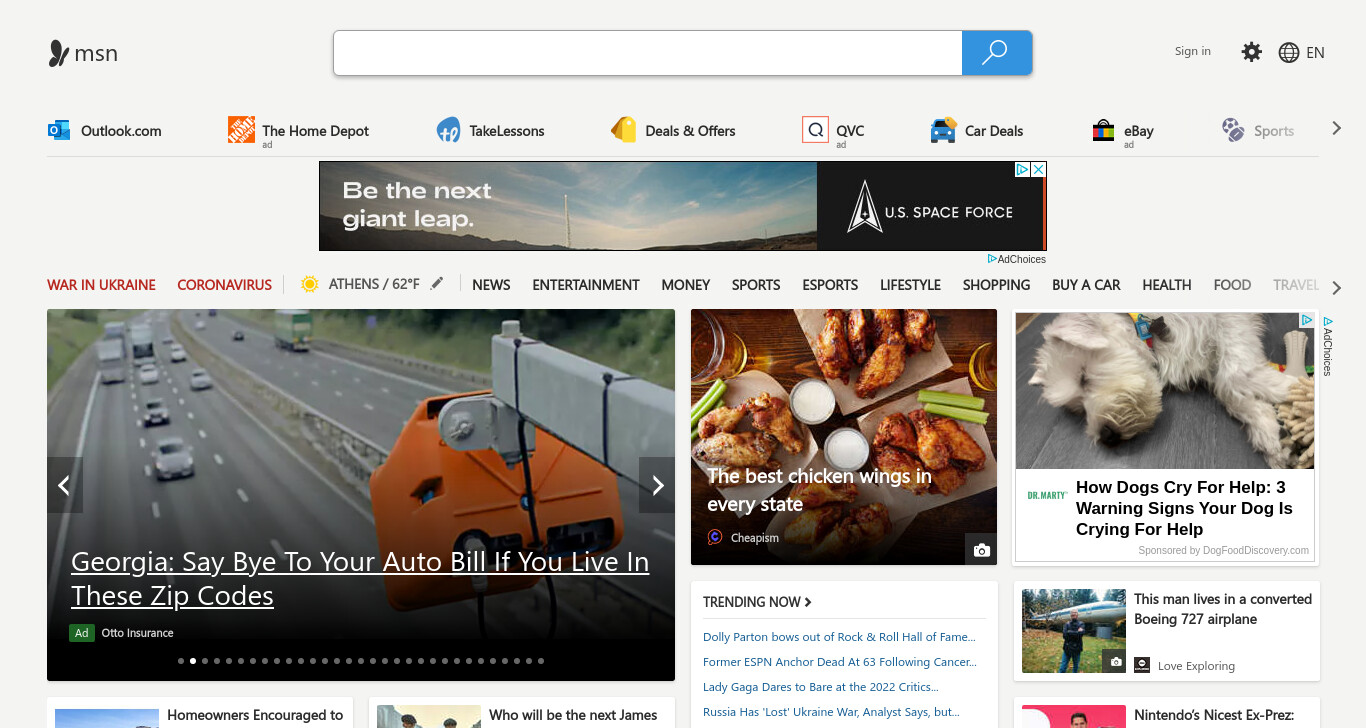
Task: Close the Space Force banner ad
Action: [1038, 170]
